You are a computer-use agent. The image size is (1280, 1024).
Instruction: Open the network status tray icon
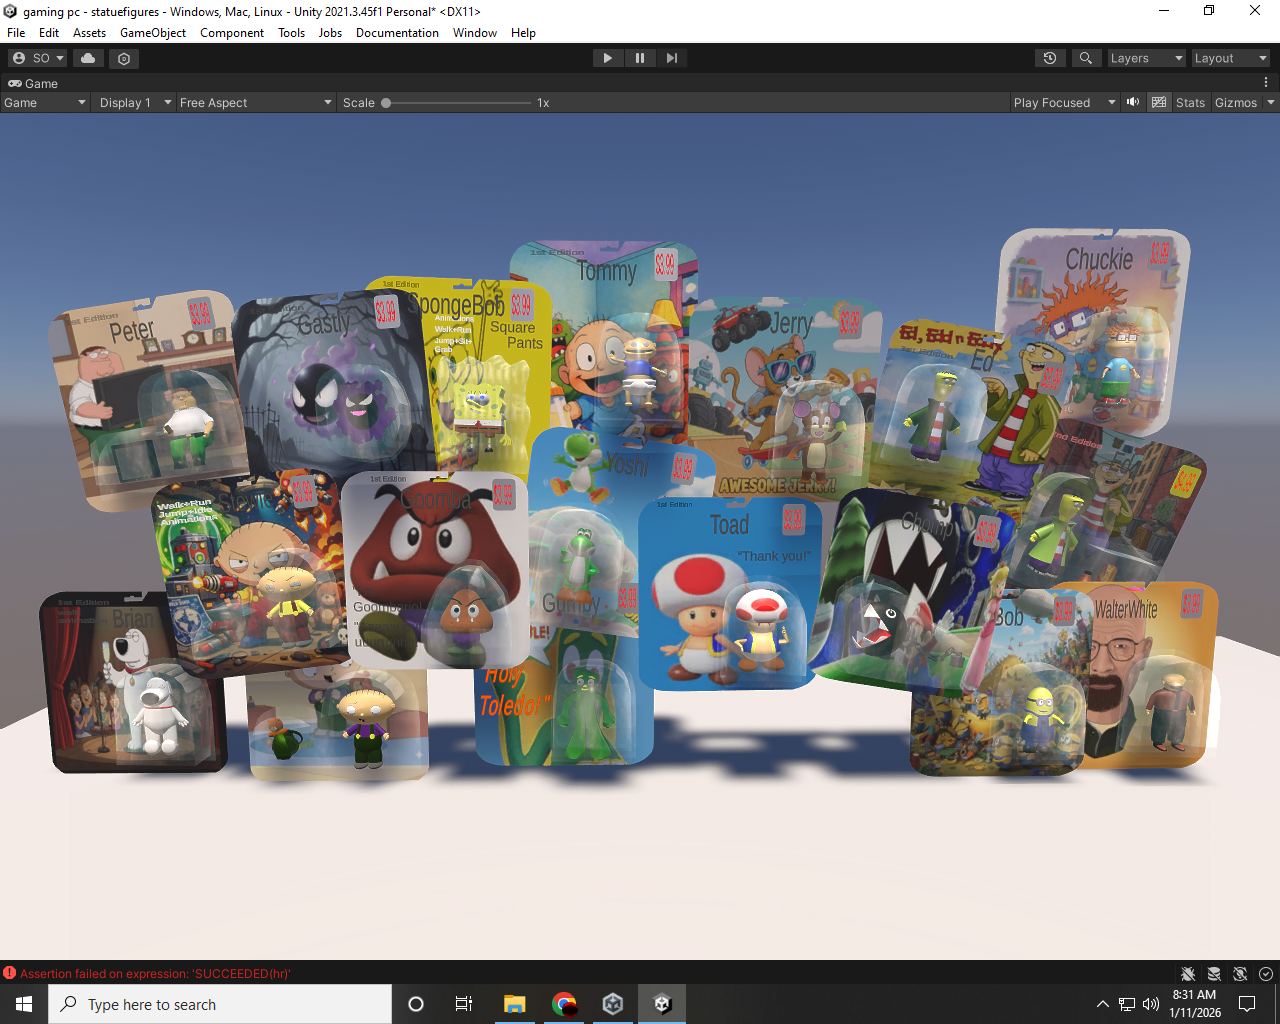tap(1127, 1004)
